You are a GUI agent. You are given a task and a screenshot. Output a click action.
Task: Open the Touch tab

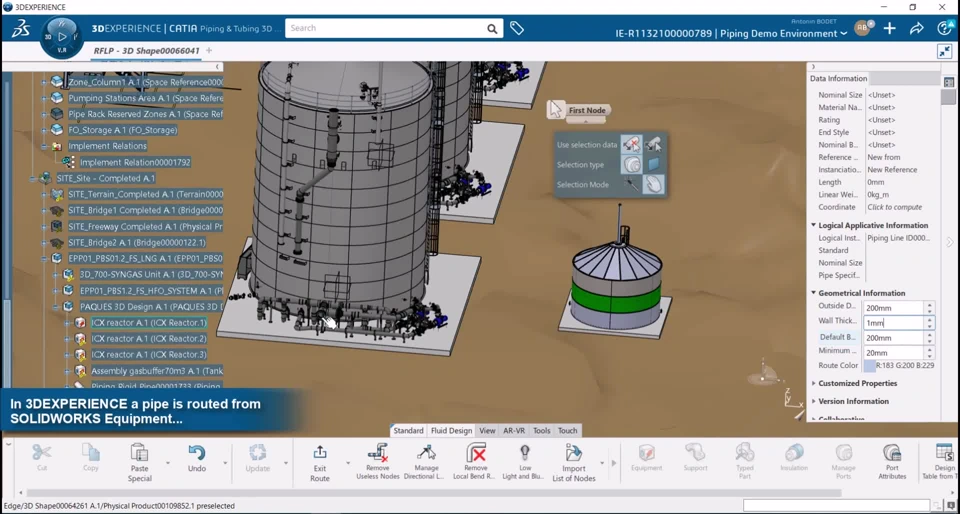pyautogui.click(x=568, y=431)
